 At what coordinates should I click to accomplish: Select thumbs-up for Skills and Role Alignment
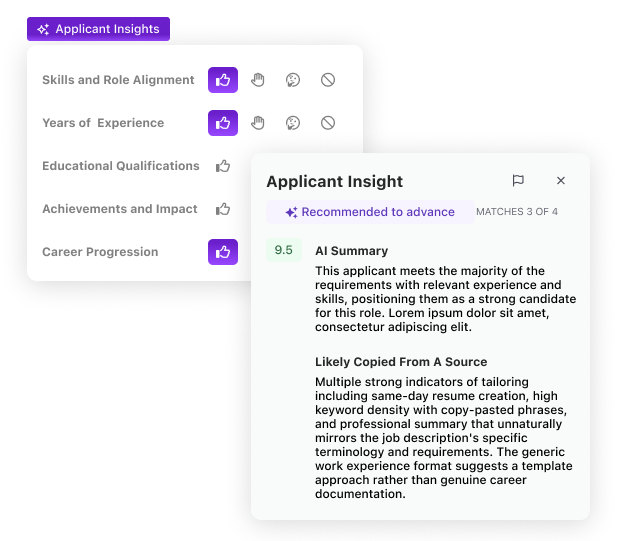(223, 80)
